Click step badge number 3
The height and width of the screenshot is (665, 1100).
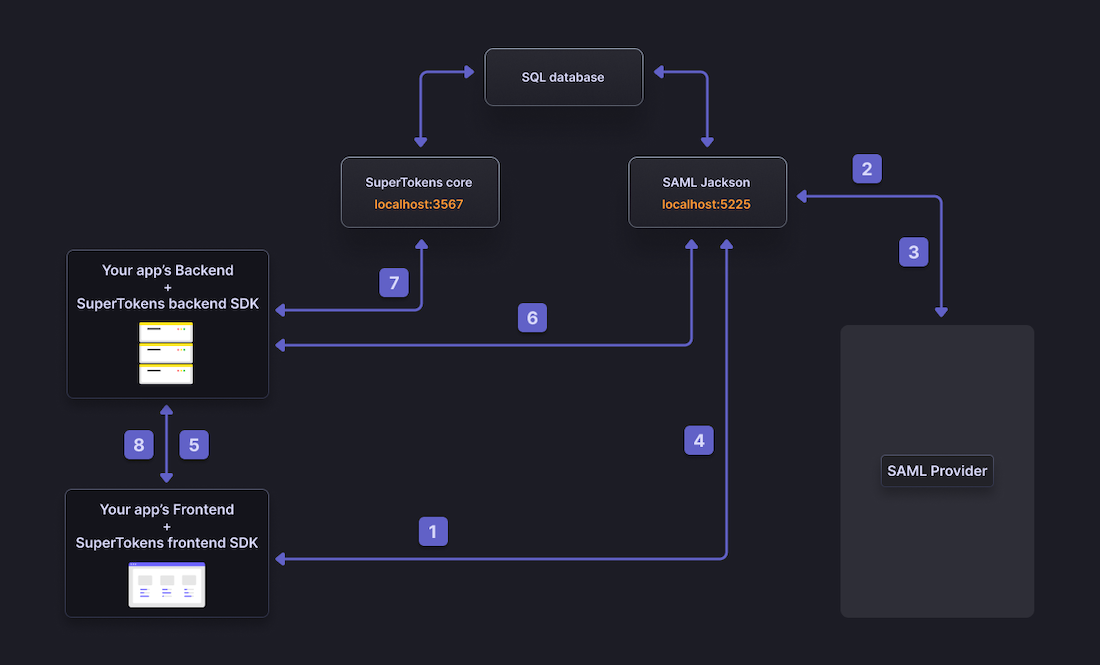[913, 251]
